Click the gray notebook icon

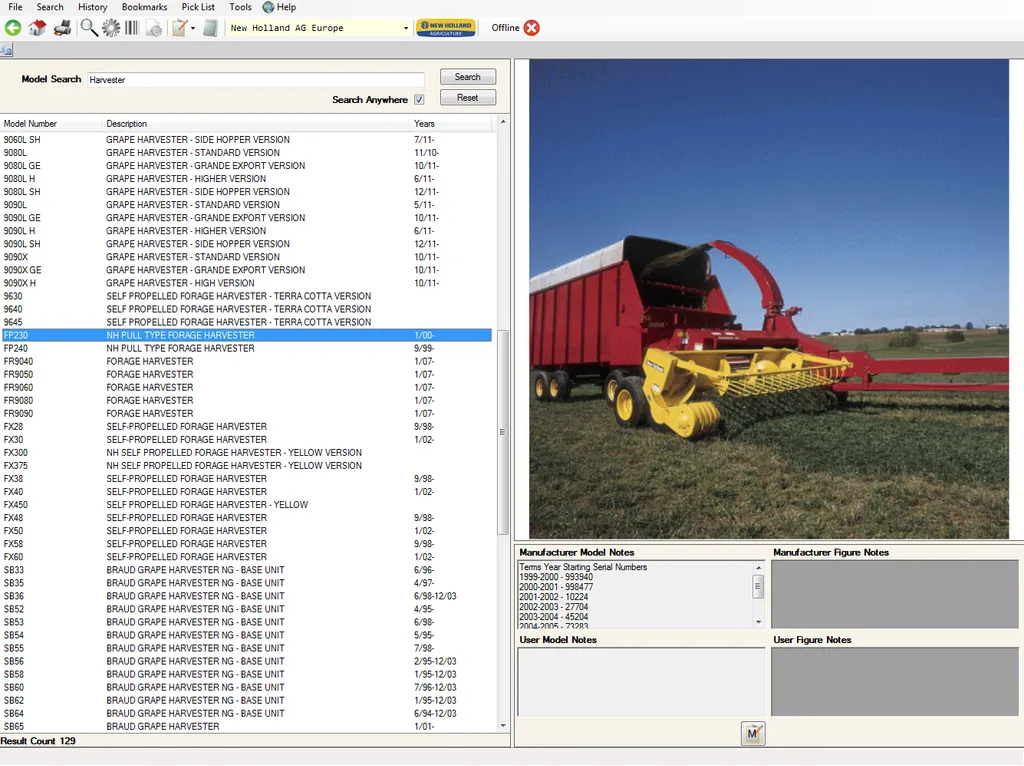(x=210, y=28)
